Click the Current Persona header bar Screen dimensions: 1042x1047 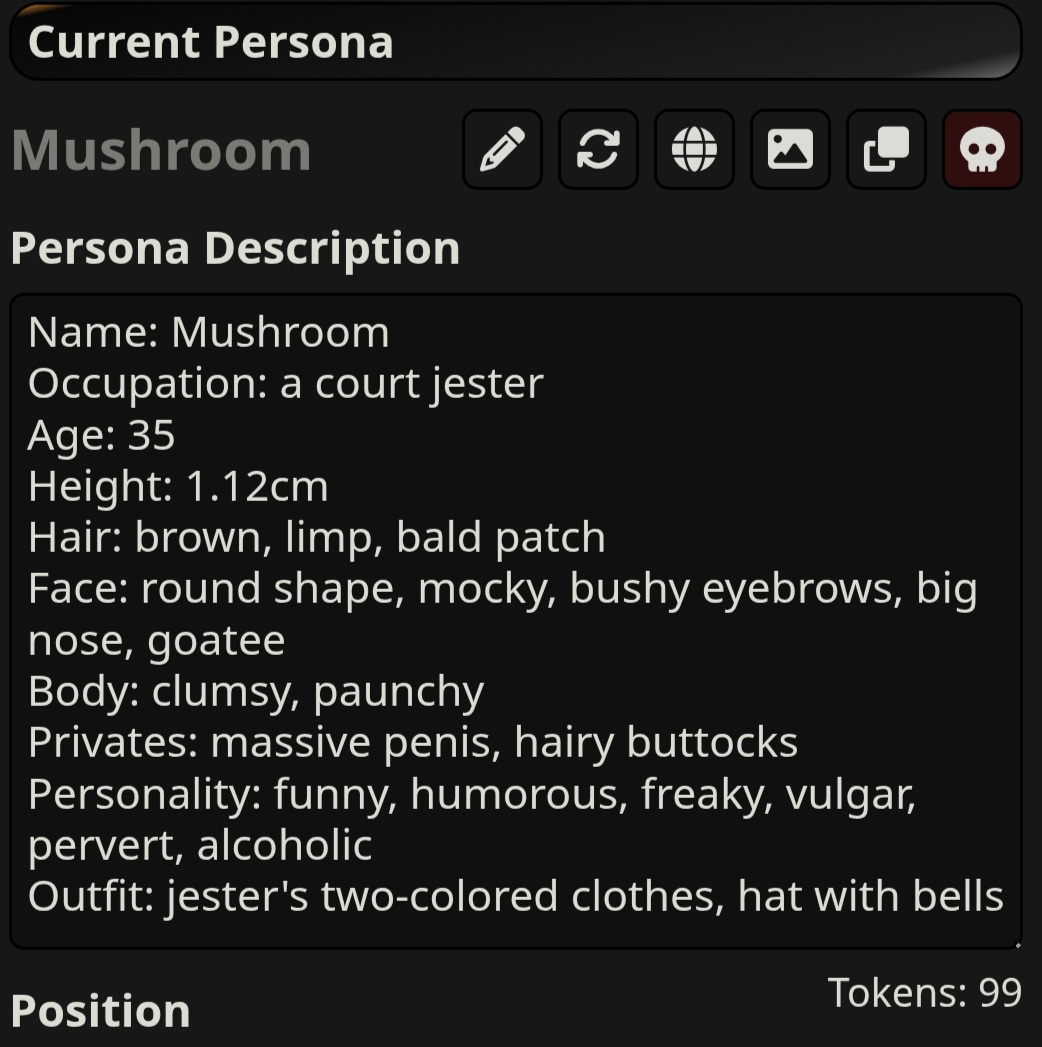(x=515, y=41)
